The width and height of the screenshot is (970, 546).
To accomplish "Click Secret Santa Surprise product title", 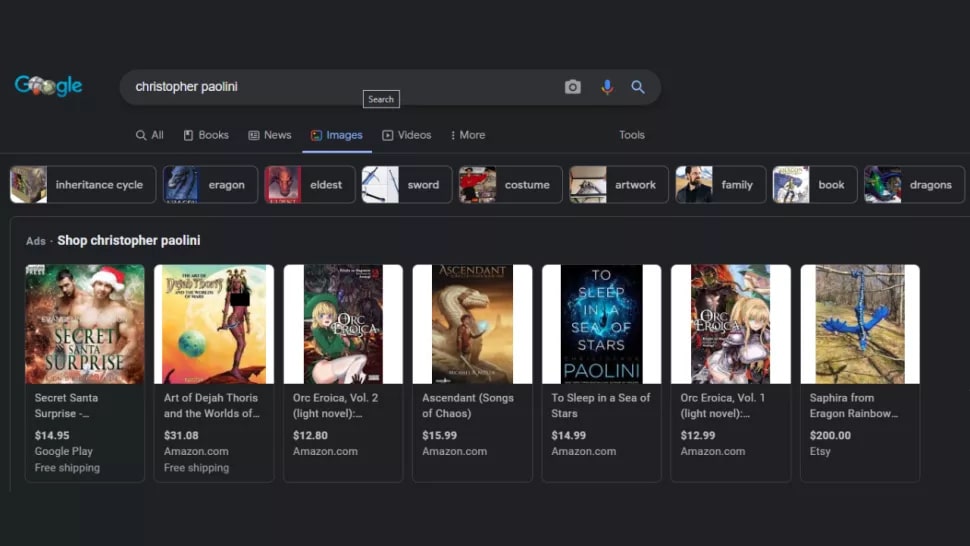I will tap(66, 406).
